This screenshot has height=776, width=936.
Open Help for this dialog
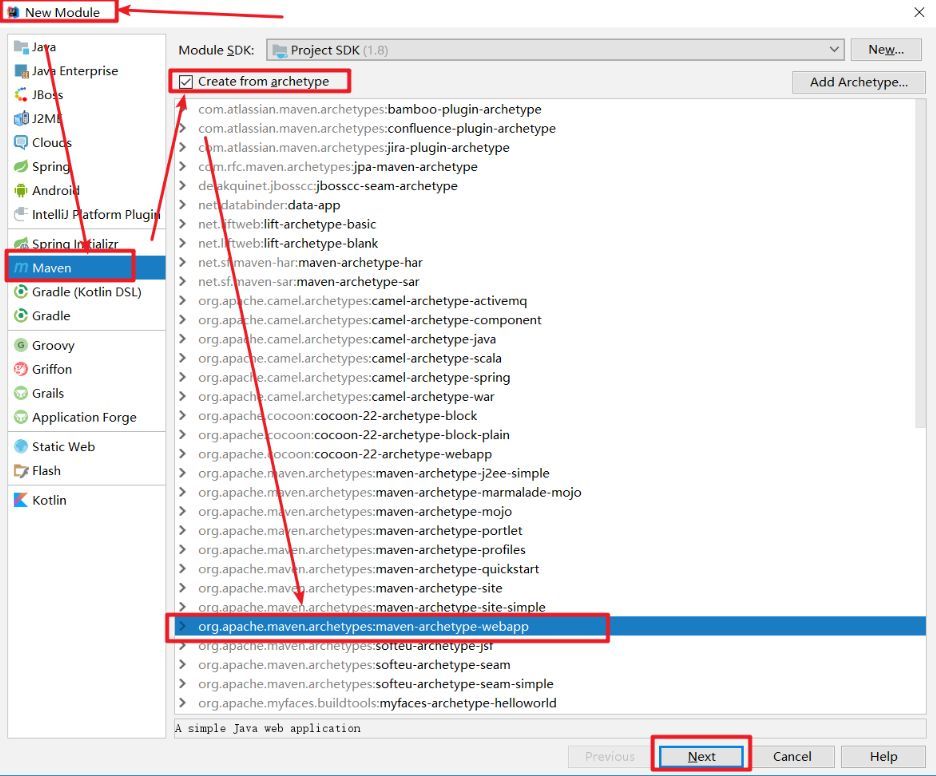click(883, 756)
